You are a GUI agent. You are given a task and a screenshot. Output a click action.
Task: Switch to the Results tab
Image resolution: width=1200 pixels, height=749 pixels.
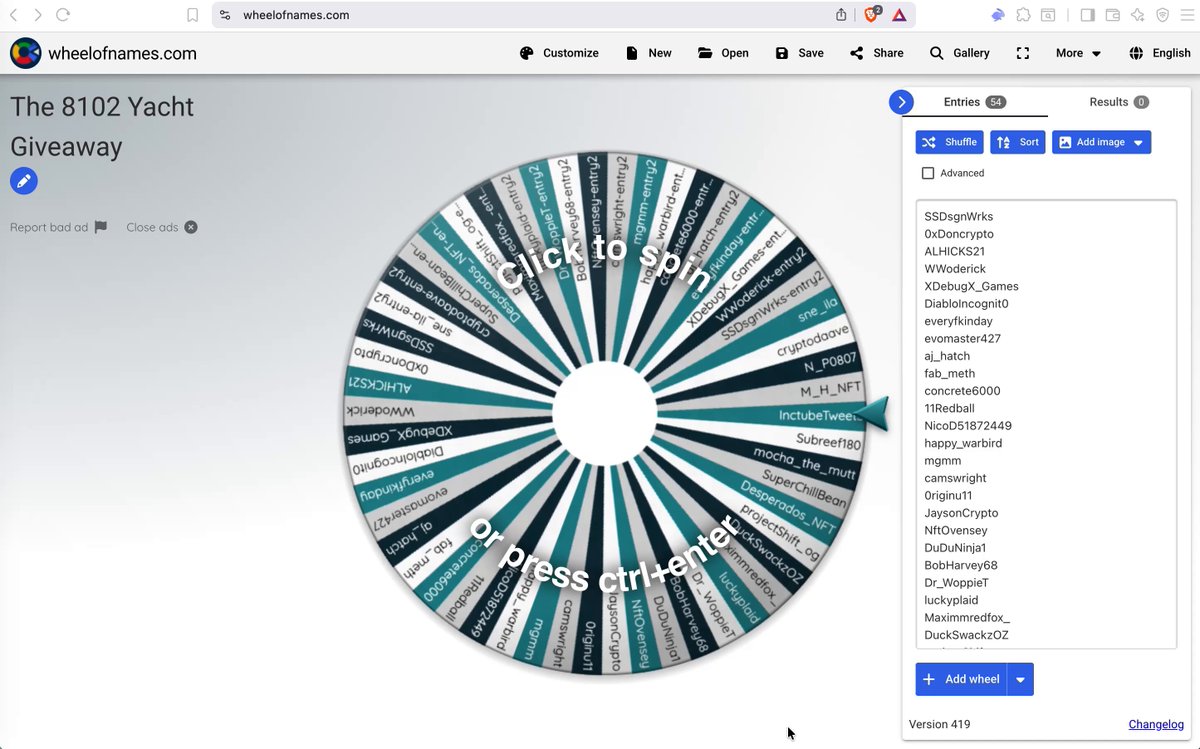click(1119, 102)
